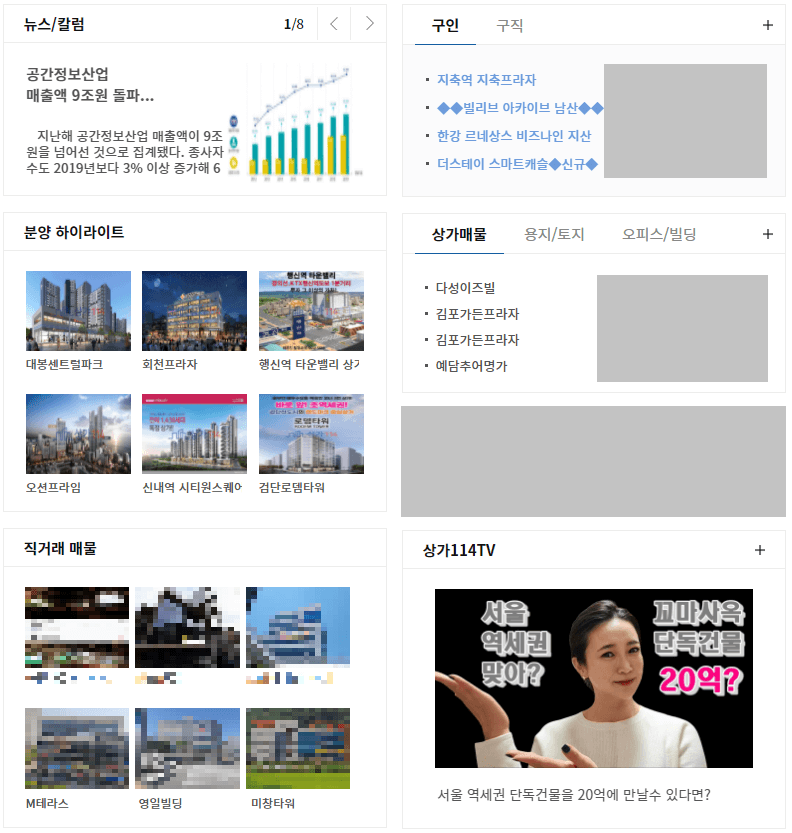
Task: Open the 회천프라자 thumbnail
Action: tap(194, 311)
